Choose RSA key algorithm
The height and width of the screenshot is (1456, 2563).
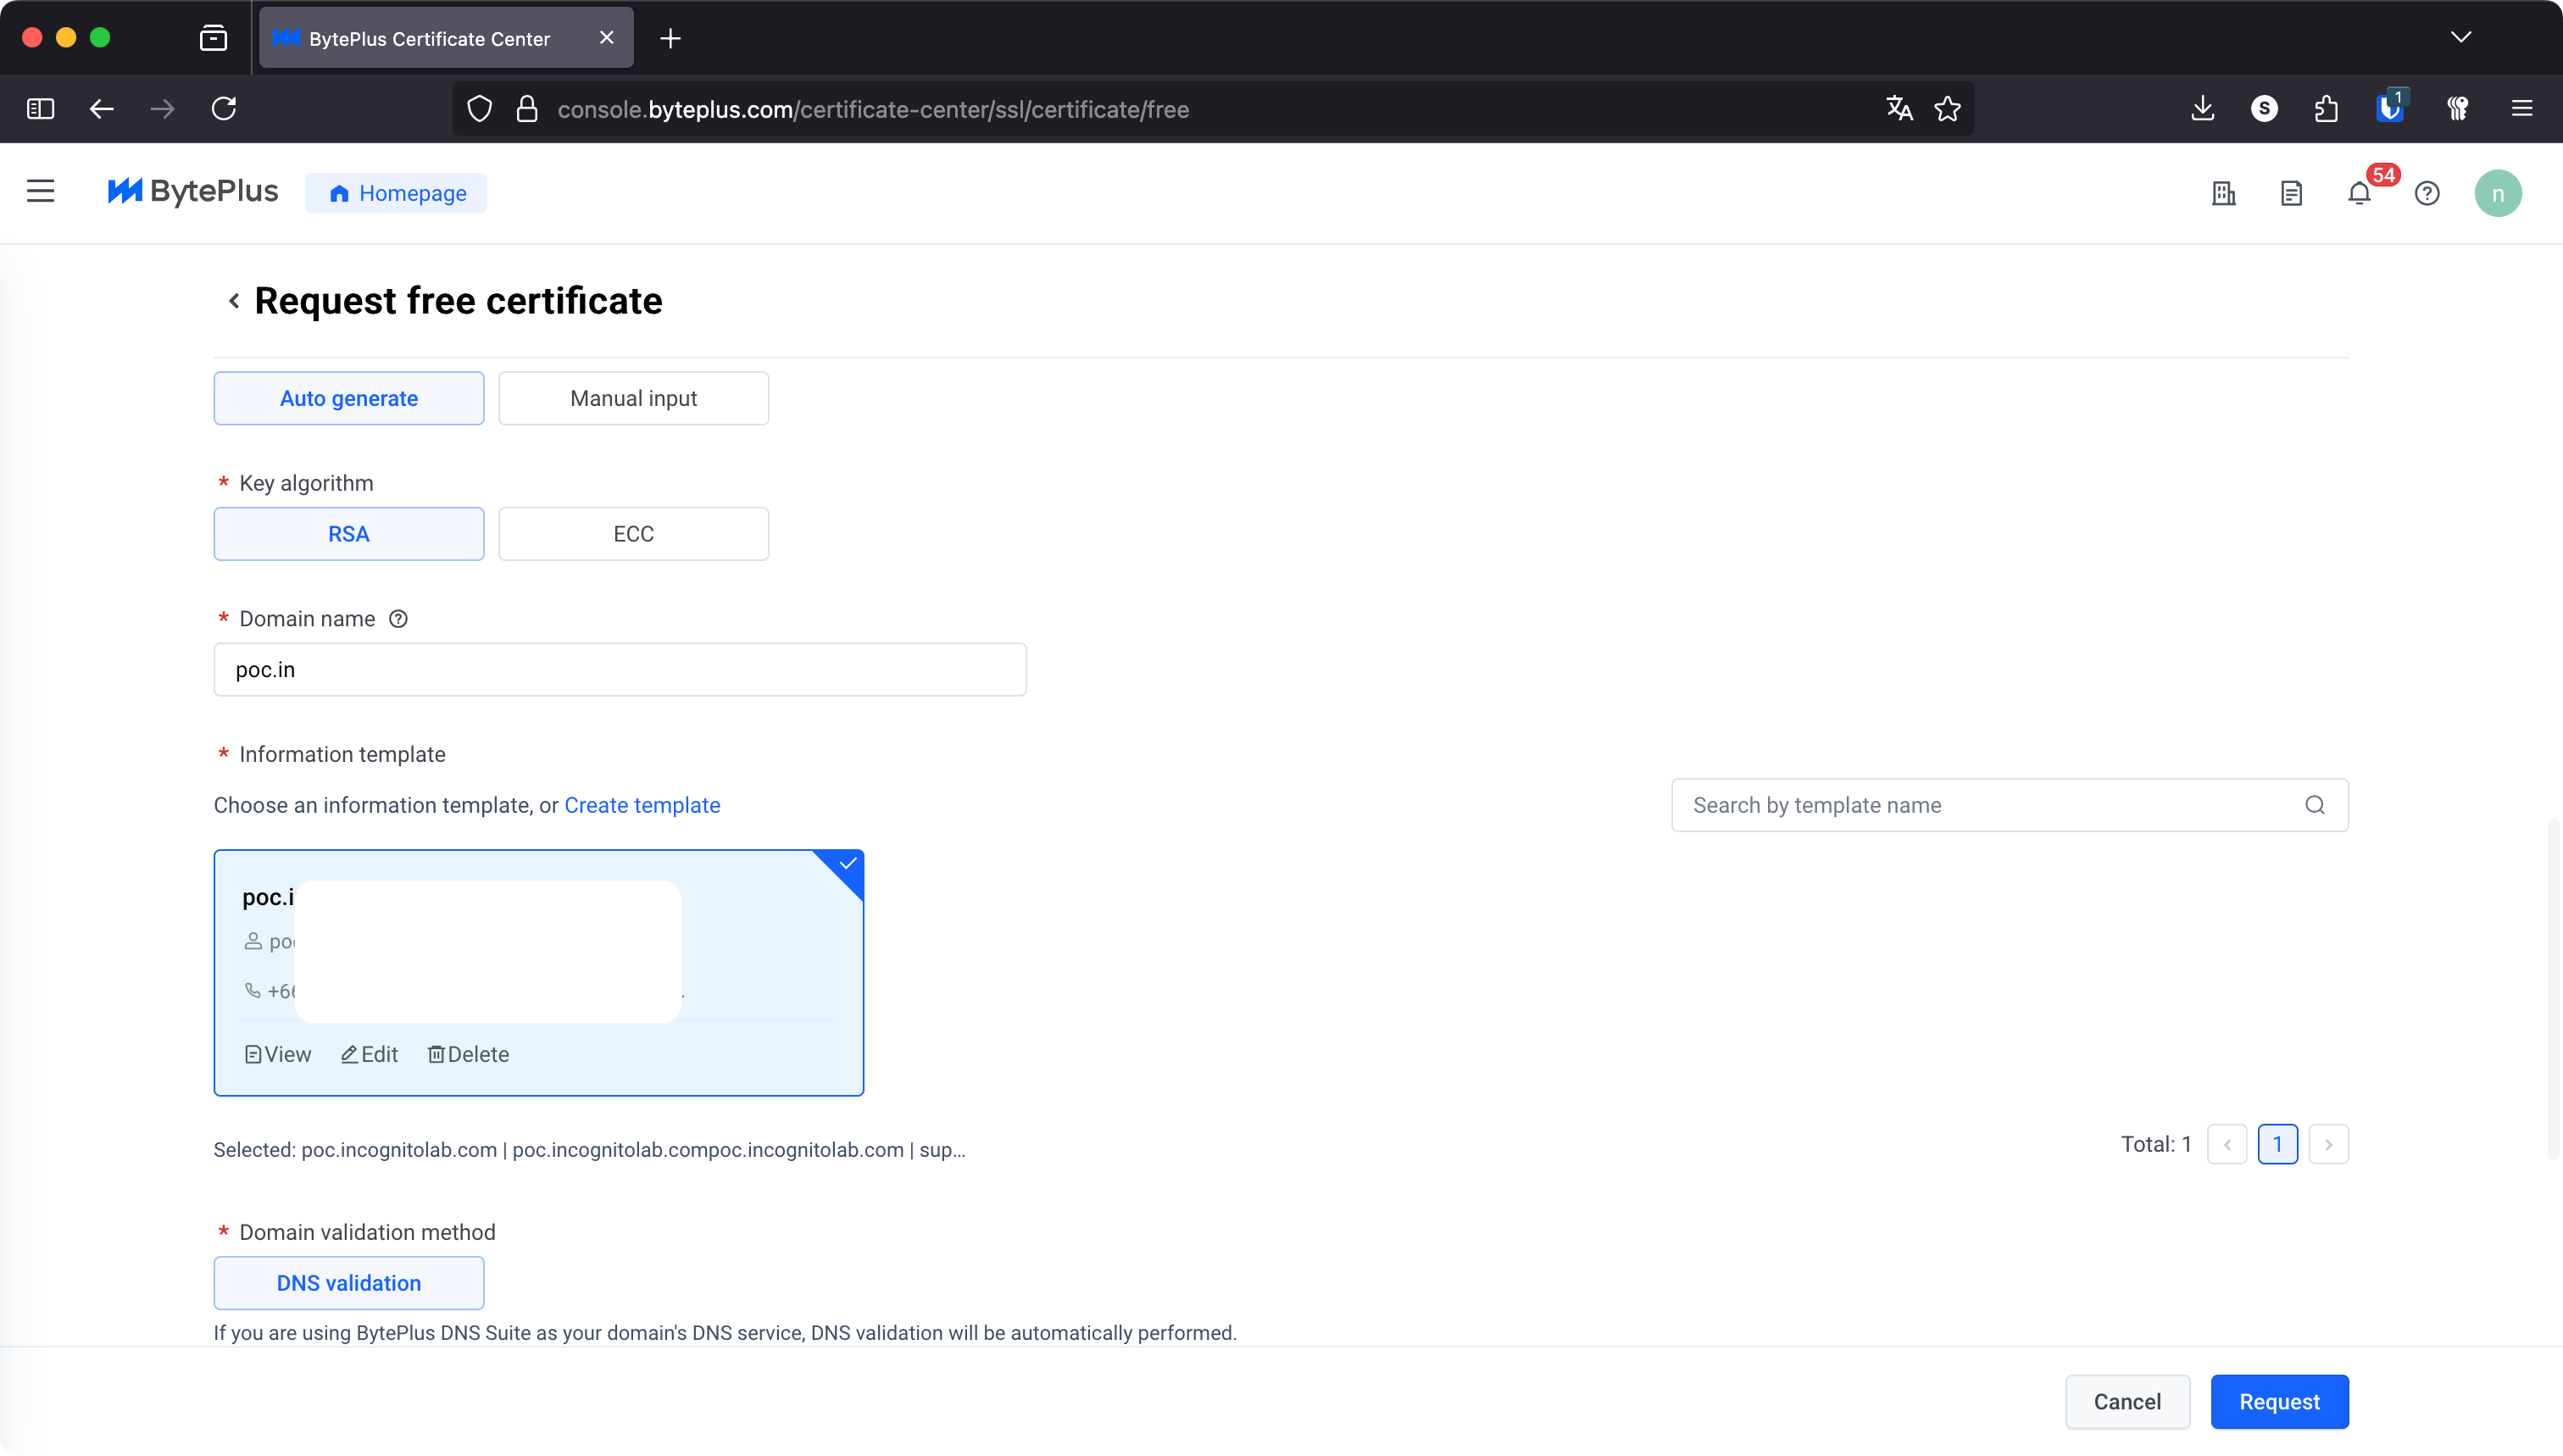(x=349, y=534)
